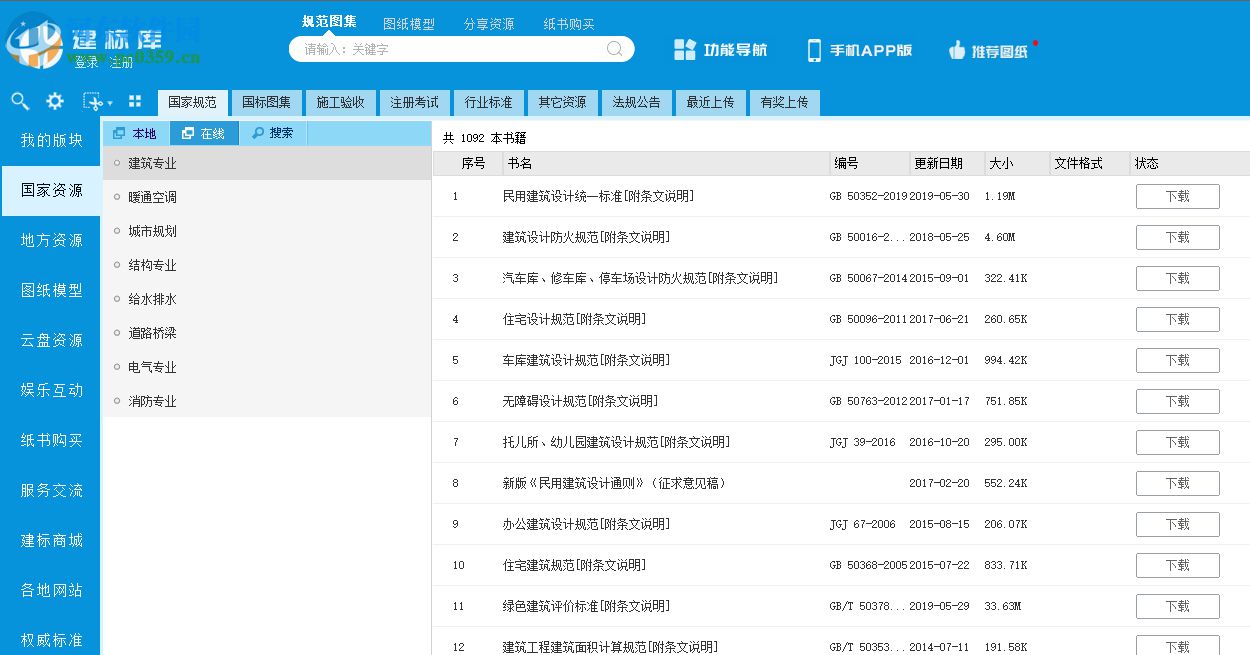Image resolution: width=1250 pixels, height=655 pixels.
Task: Select the 最近上传 category tab
Action: [x=710, y=102]
